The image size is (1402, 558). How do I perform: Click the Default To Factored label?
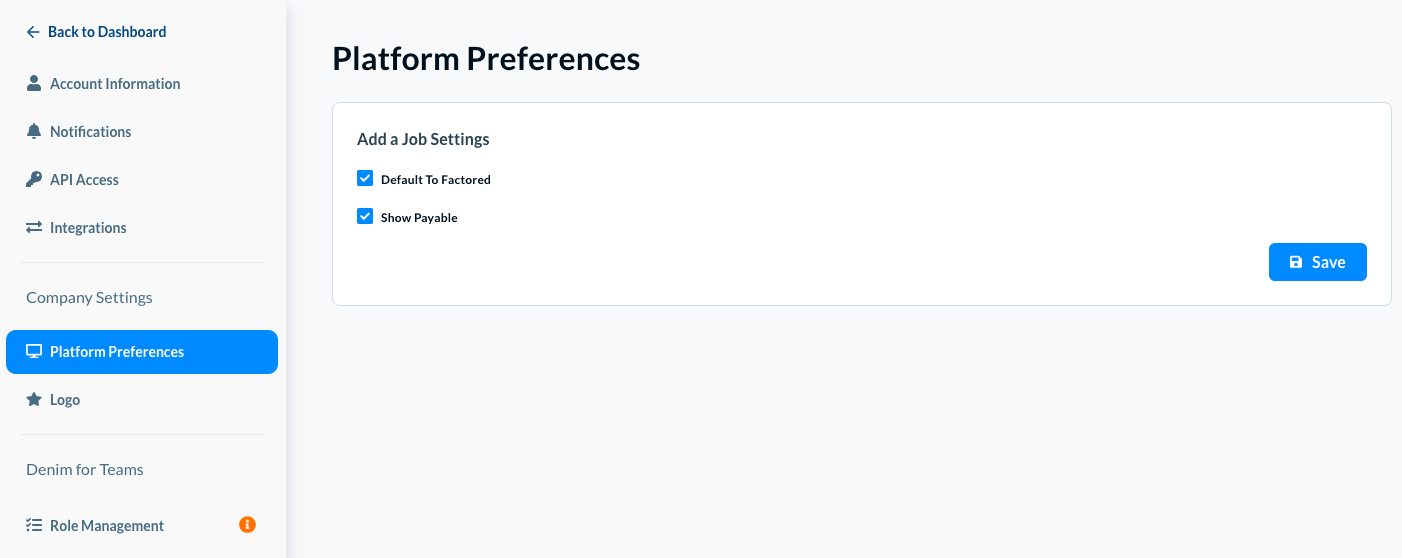(x=436, y=180)
